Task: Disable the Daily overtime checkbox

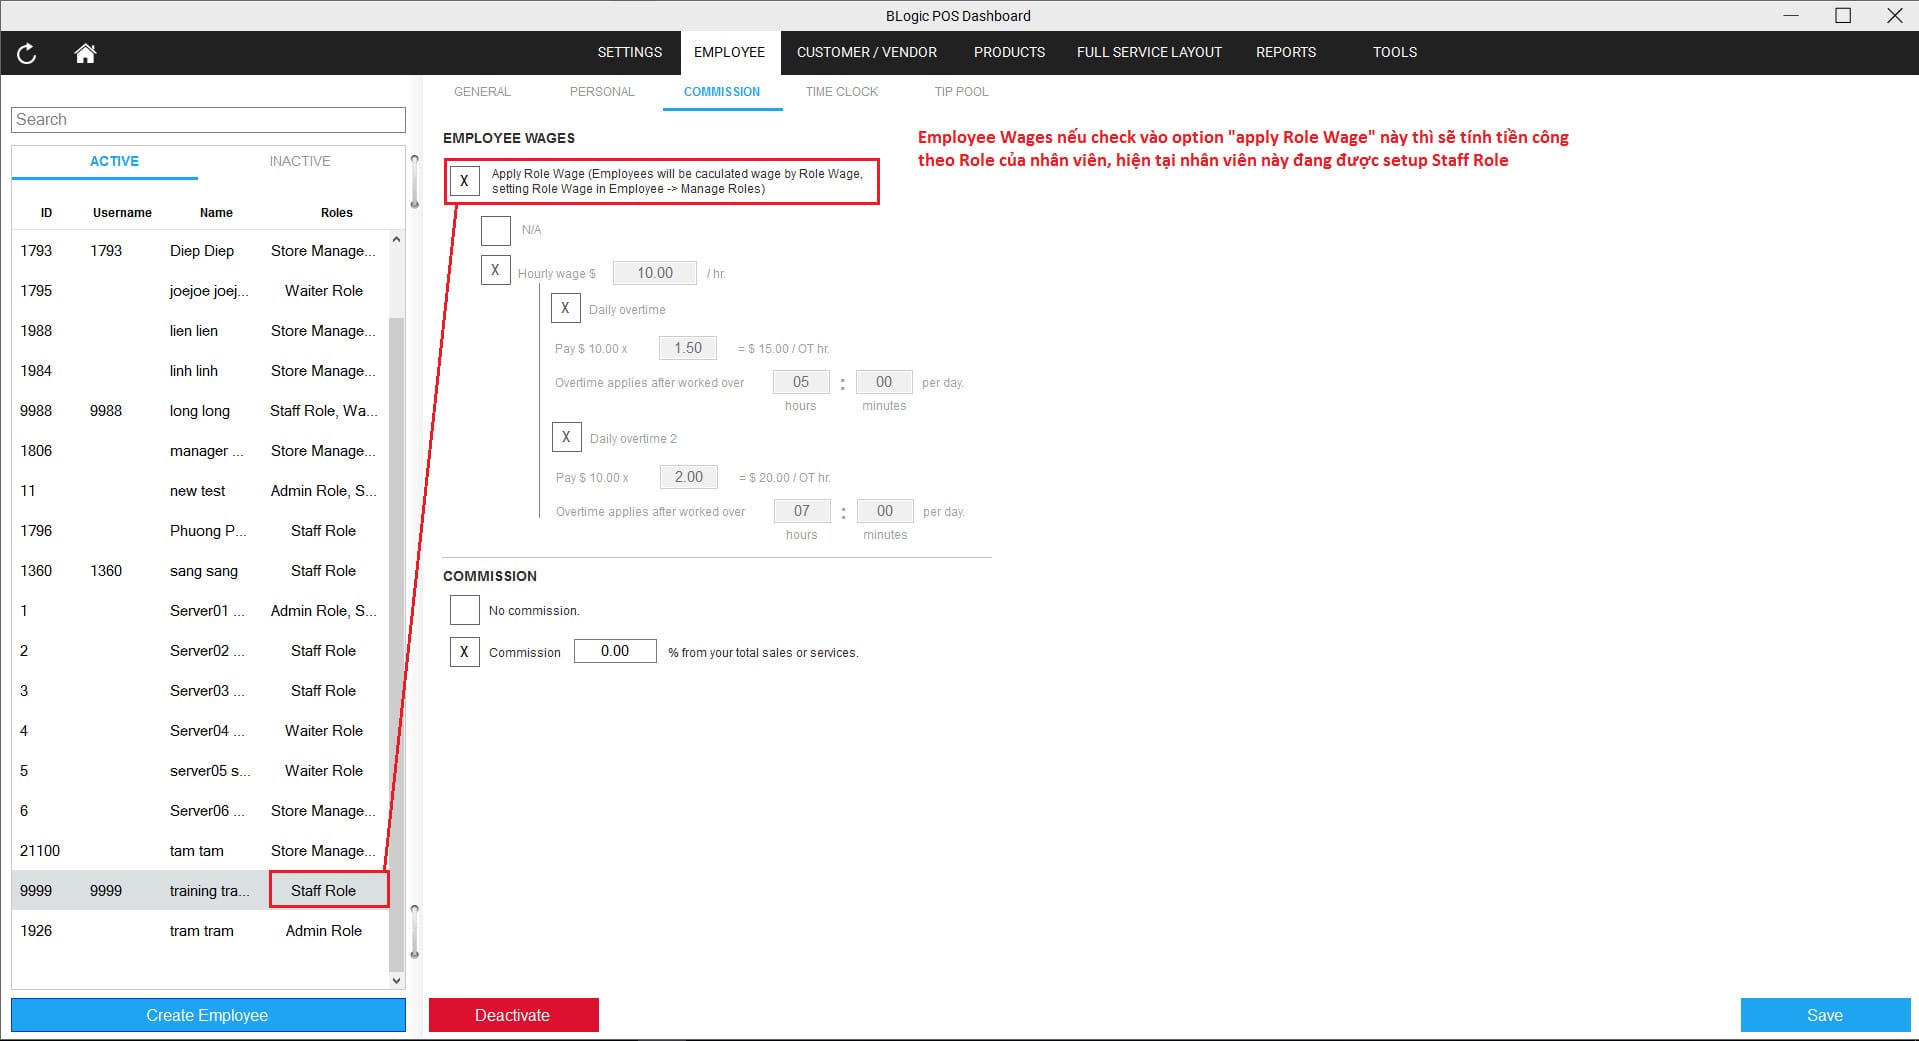Action: (x=566, y=308)
